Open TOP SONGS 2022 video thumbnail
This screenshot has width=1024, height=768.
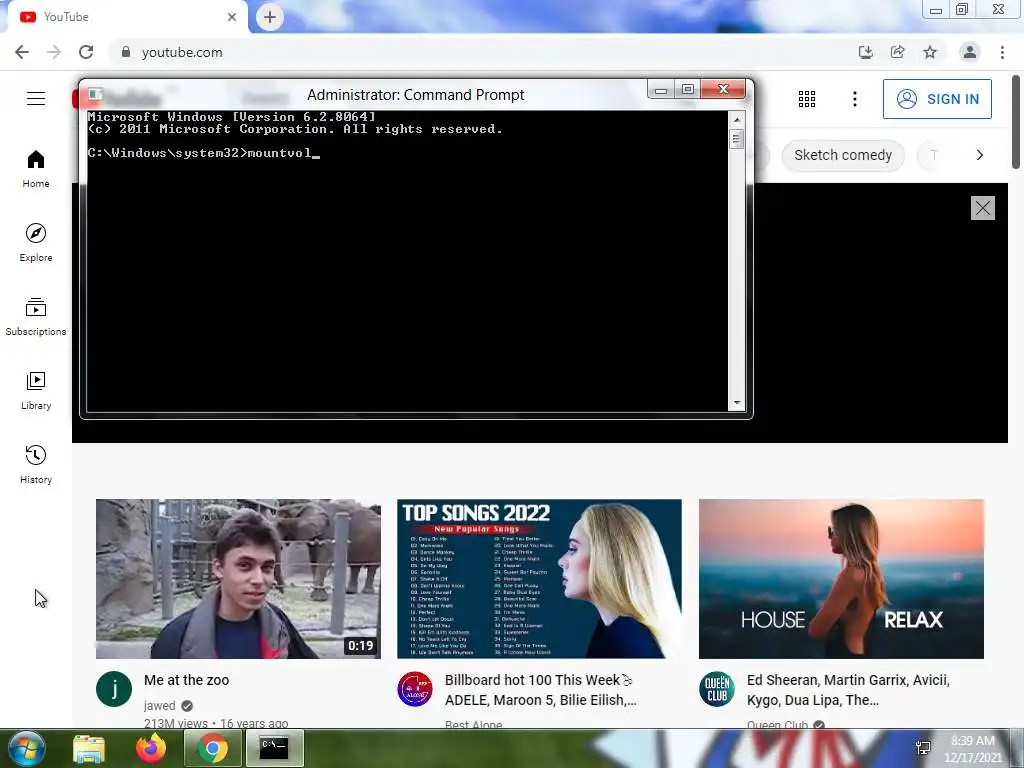pos(539,579)
